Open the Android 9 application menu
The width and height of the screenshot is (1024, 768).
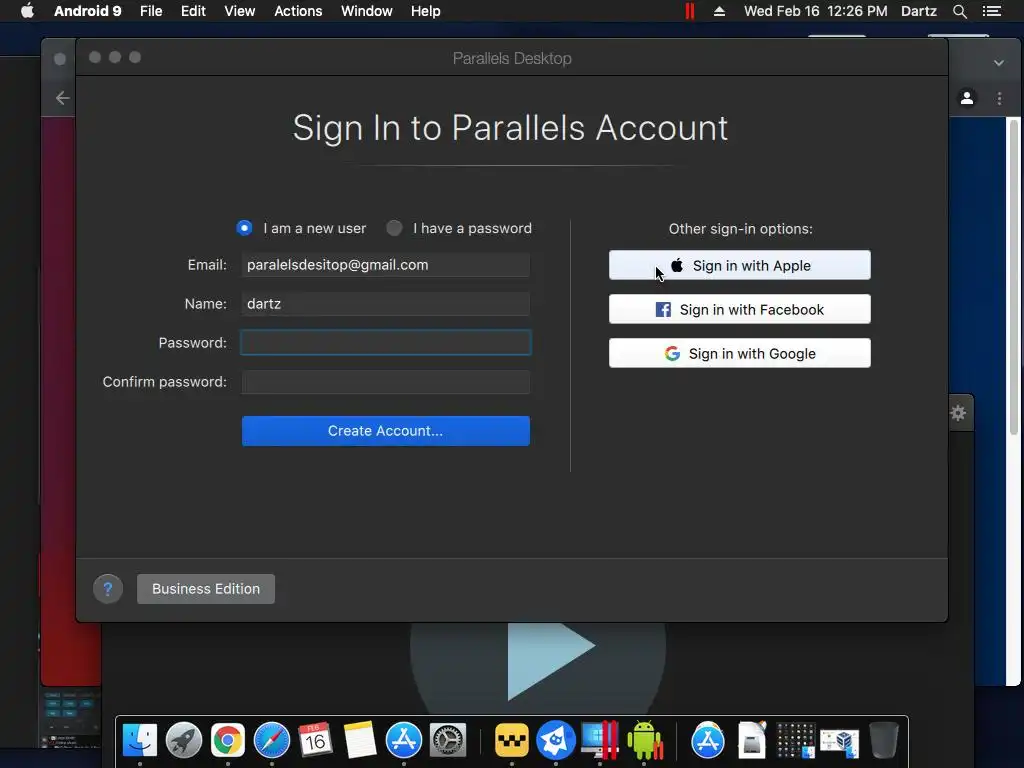click(88, 11)
